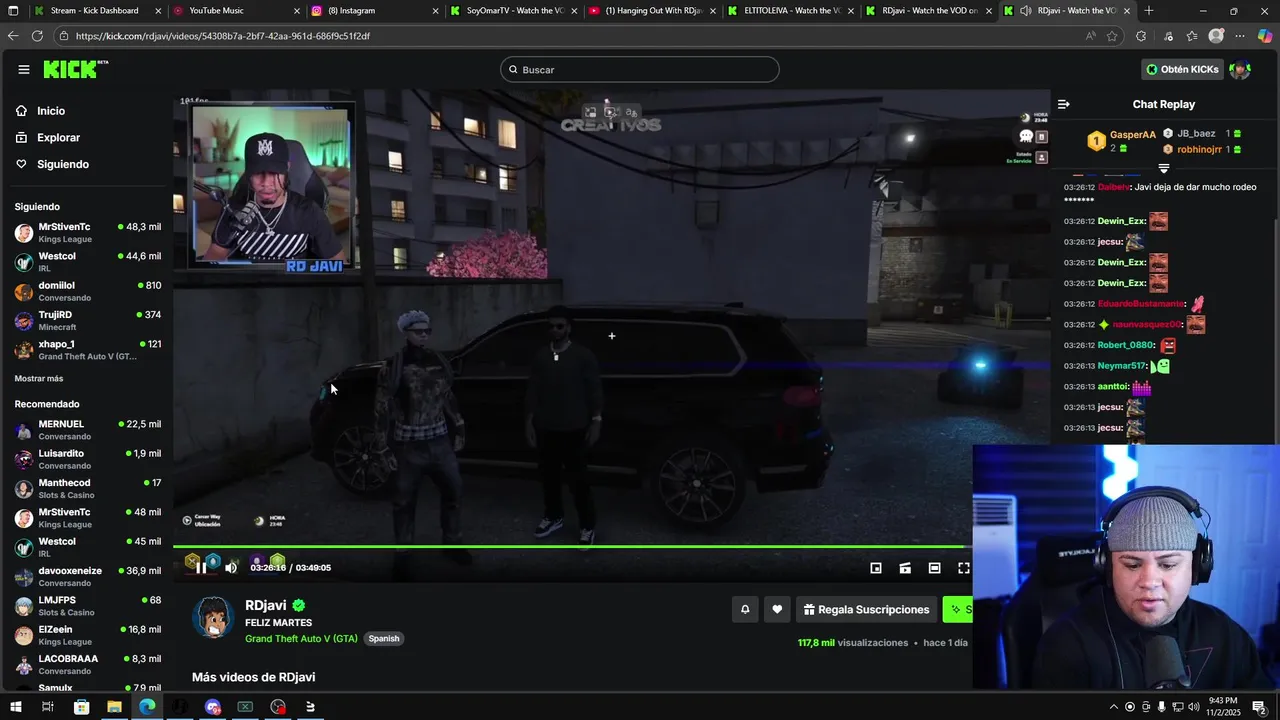The width and height of the screenshot is (1280, 720).
Task: Click Neymar517 username in chat
Action: pos(1122,366)
